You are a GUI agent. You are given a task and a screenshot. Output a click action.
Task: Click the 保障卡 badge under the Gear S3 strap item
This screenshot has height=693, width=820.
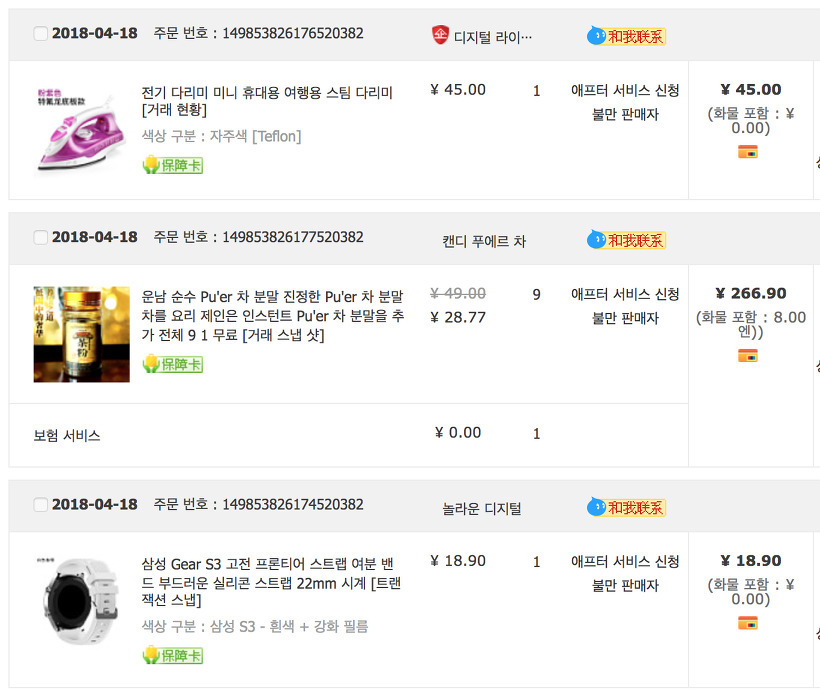tap(172, 655)
